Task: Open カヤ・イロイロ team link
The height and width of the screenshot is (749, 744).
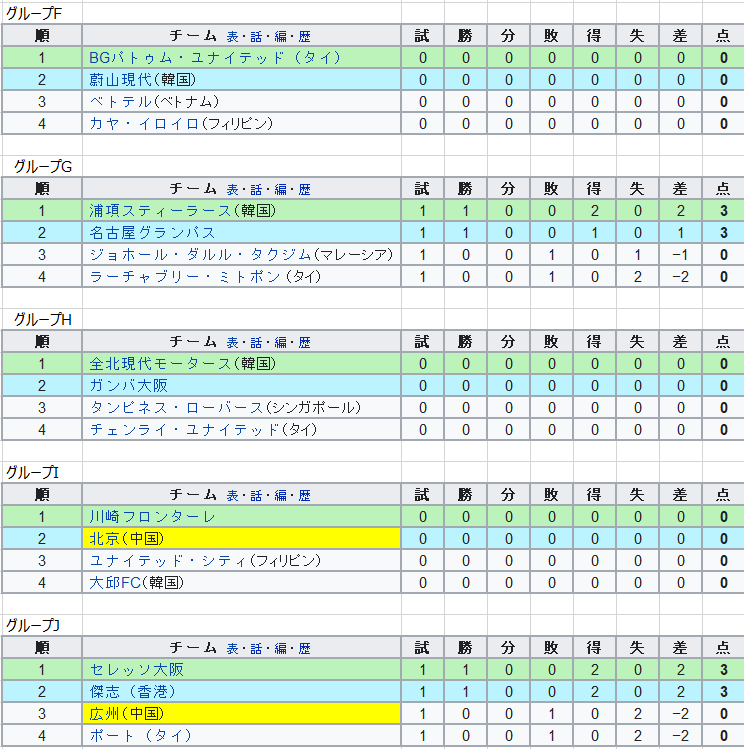Action: pos(144,124)
